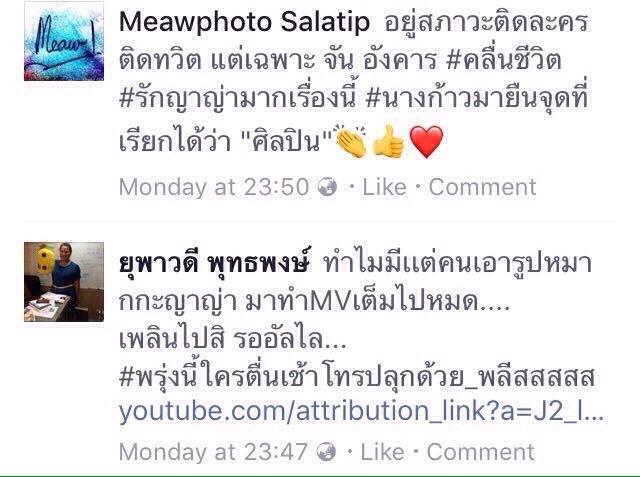The width and height of the screenshot is (640, 477).
Task: Click the clapping hands emoji
Action: coord(351,142)
